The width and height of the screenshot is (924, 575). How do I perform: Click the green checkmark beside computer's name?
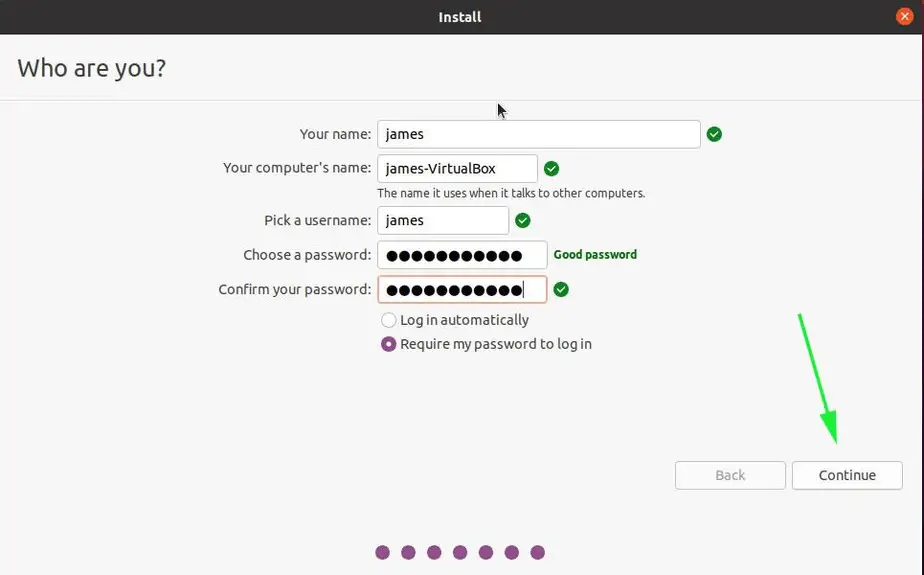552,168
